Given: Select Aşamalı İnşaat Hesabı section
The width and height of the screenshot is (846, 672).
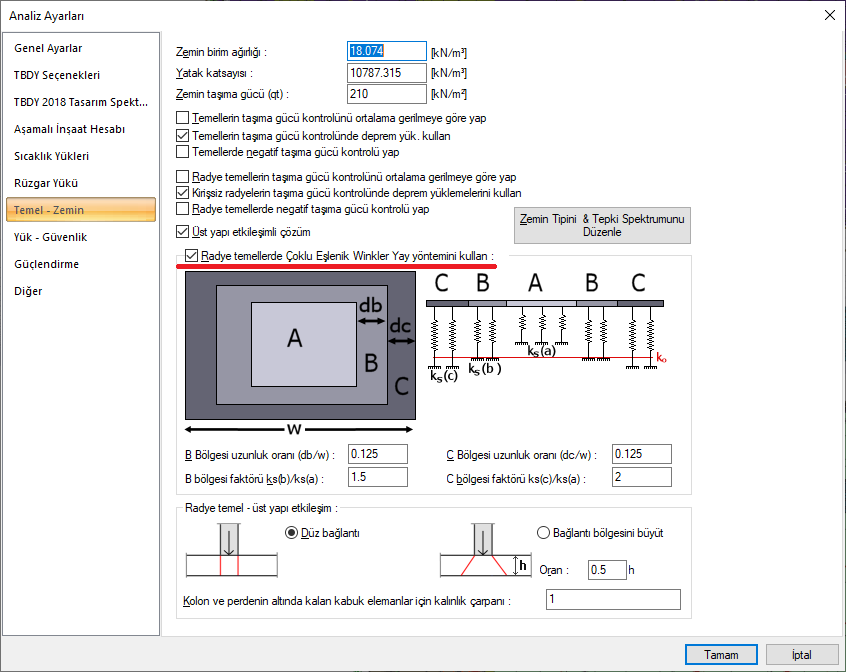Looking at the screenshot, I should pyautogui.click(x=81, y=129).
